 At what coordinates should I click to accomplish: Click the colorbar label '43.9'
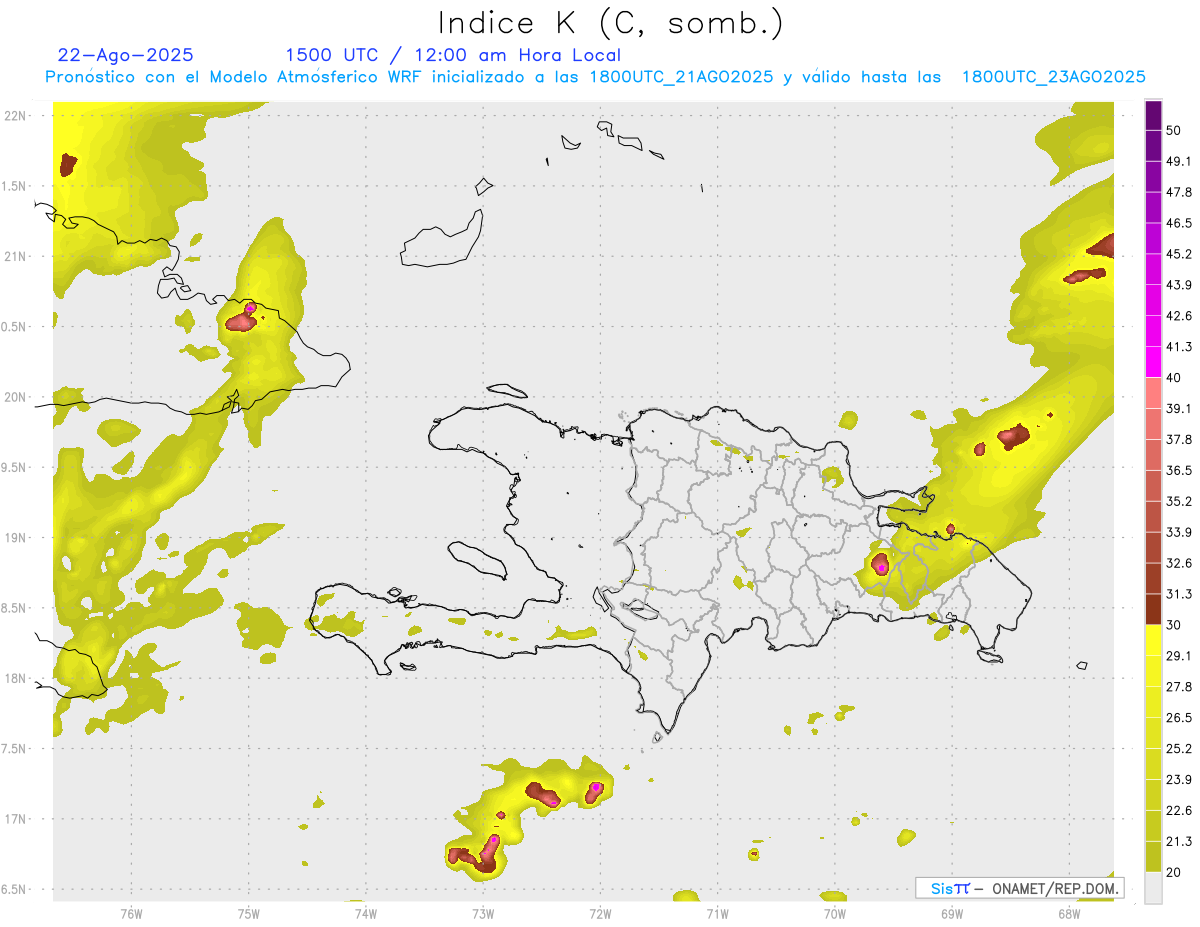tap(1179, 285)
